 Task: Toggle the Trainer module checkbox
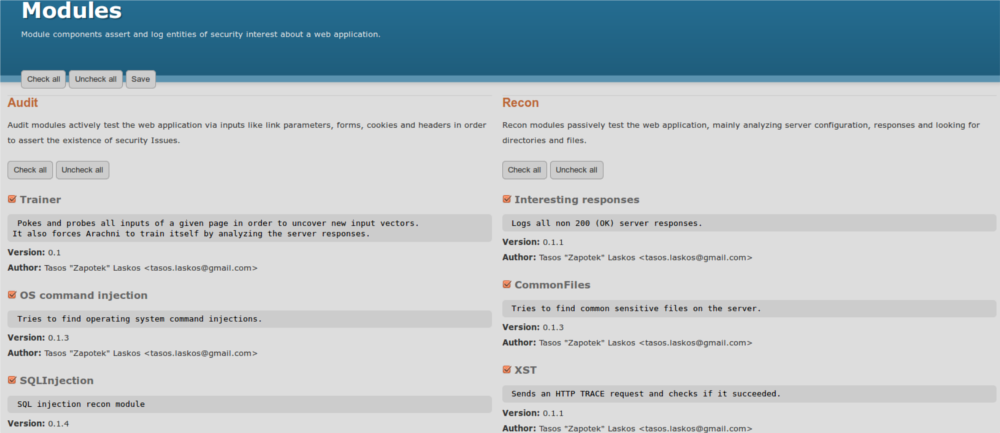[12, 200]
